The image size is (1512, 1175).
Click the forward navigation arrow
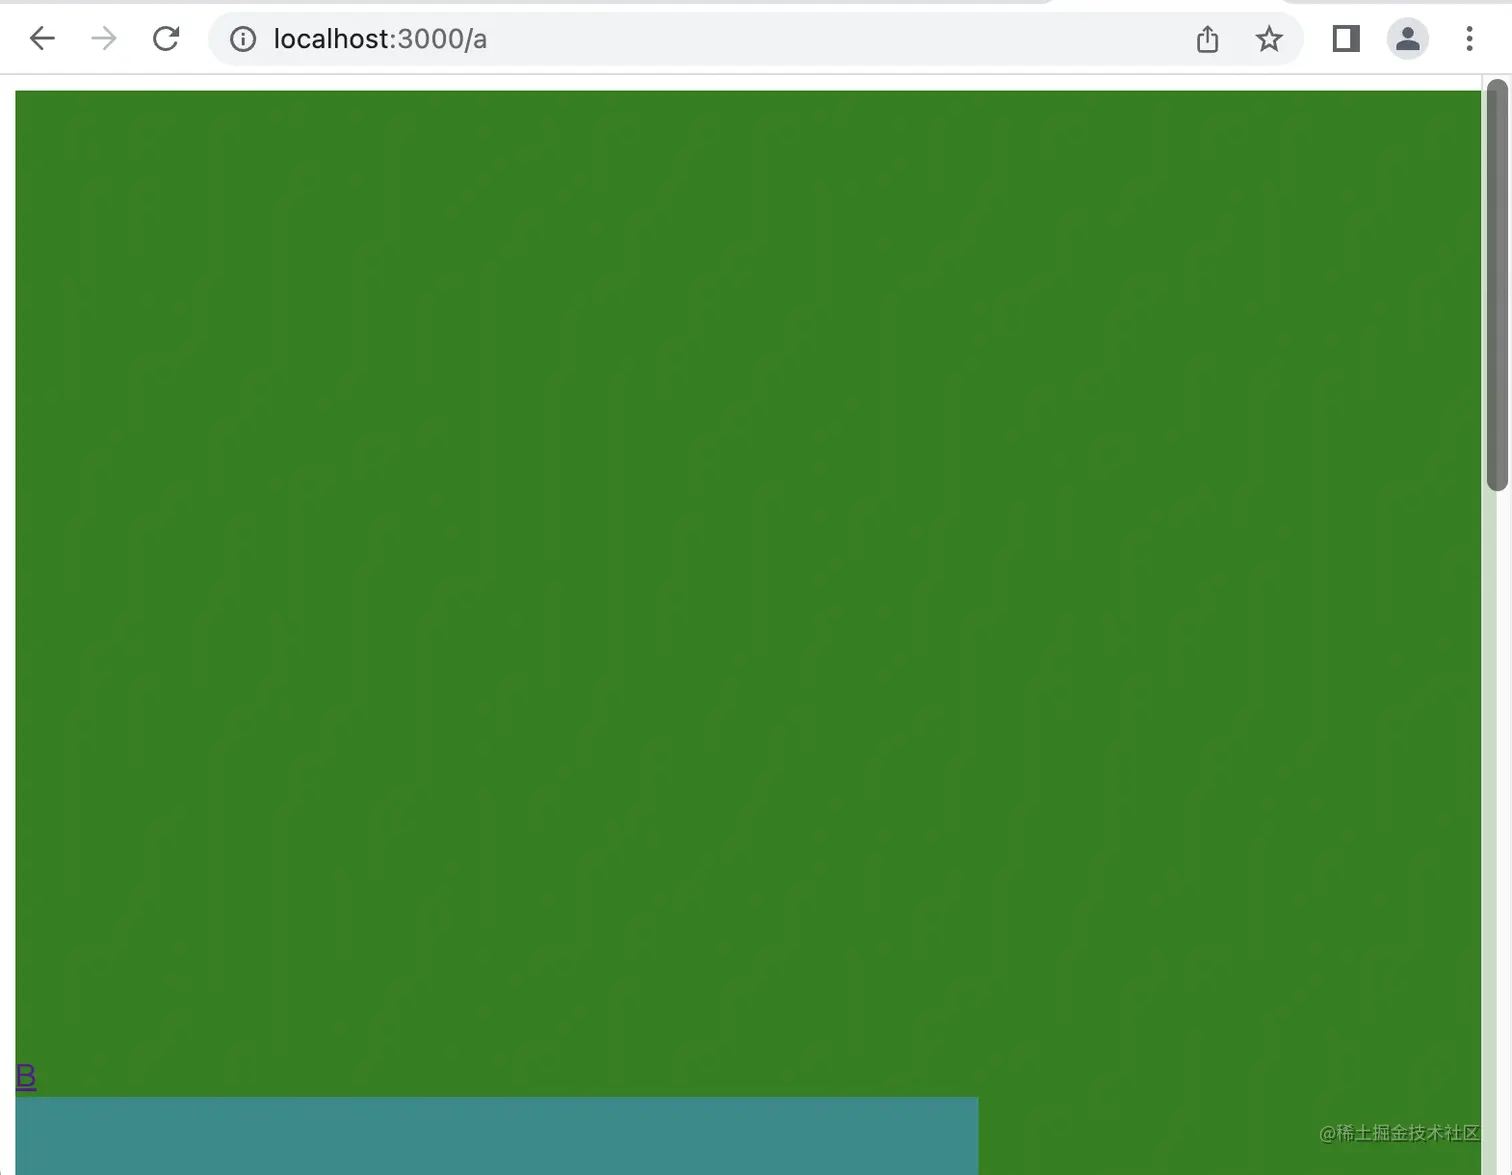pos(104,39)
